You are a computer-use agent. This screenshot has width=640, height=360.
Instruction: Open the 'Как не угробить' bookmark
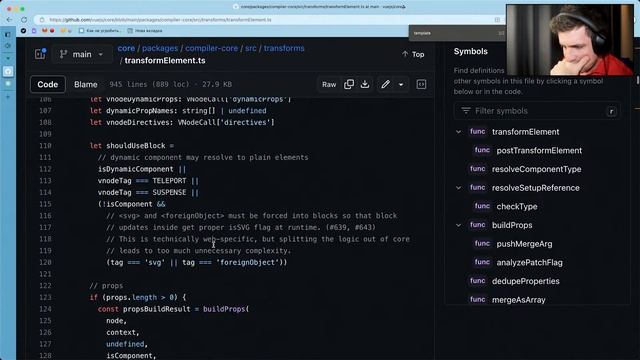coord(100,31)
